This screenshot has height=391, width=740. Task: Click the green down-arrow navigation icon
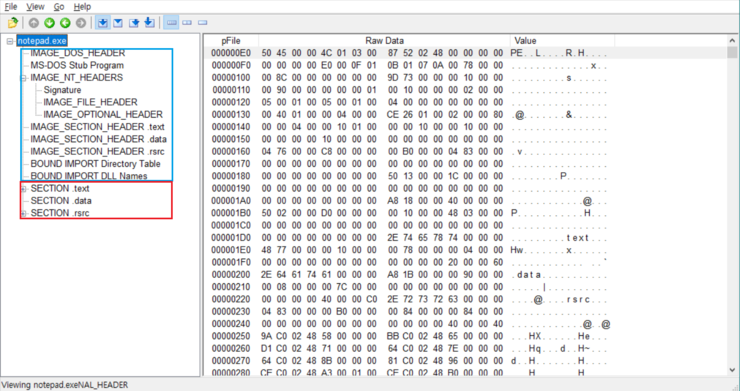49,22
